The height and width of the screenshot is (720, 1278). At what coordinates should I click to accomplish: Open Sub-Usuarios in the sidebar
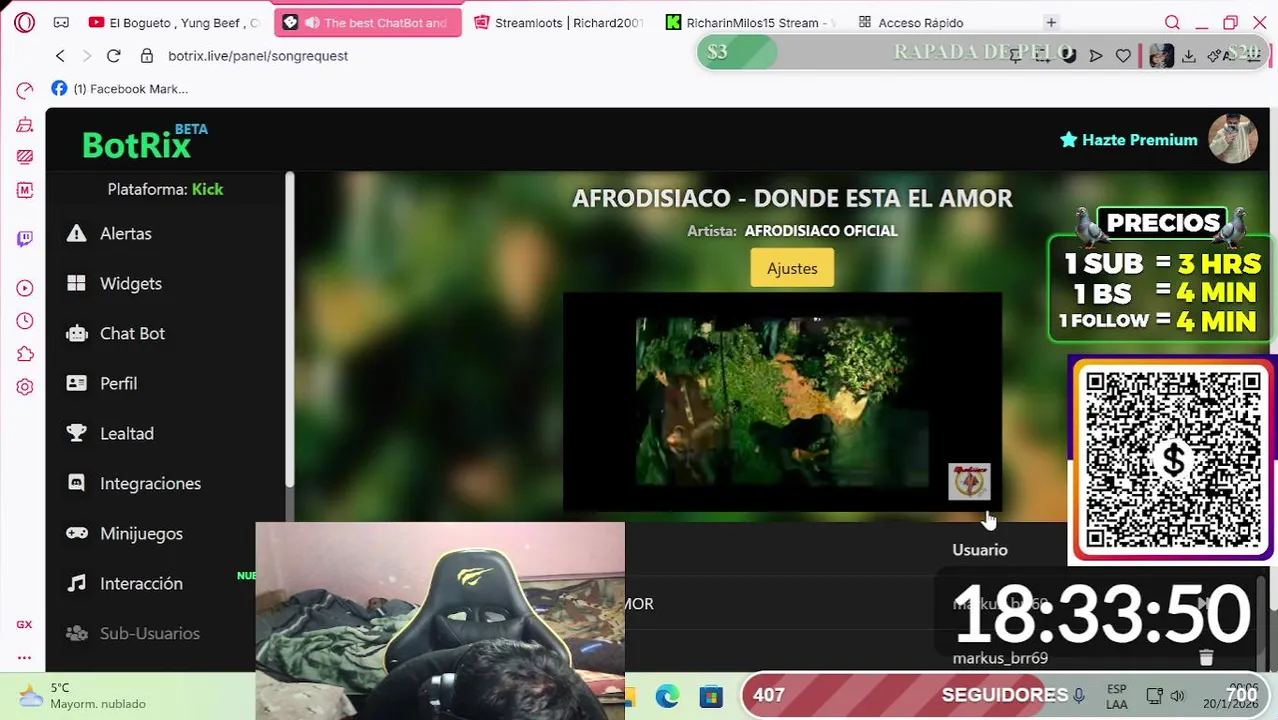pos(150,633)
